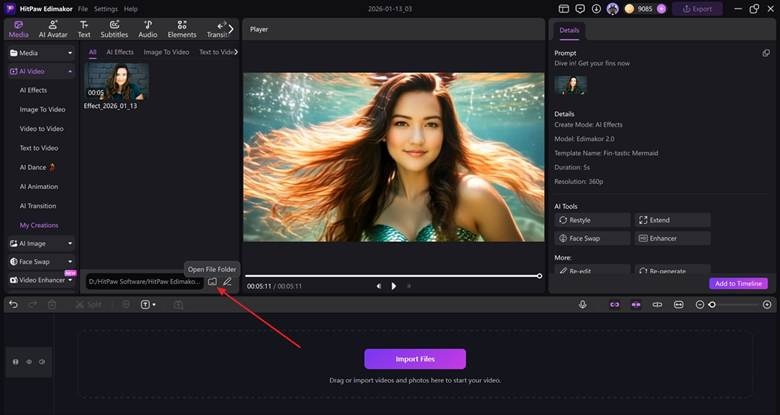Select AI Dance in the sidebar
Image resolution: width=780 pixels, height=415 pixels.
pos(37,168)
